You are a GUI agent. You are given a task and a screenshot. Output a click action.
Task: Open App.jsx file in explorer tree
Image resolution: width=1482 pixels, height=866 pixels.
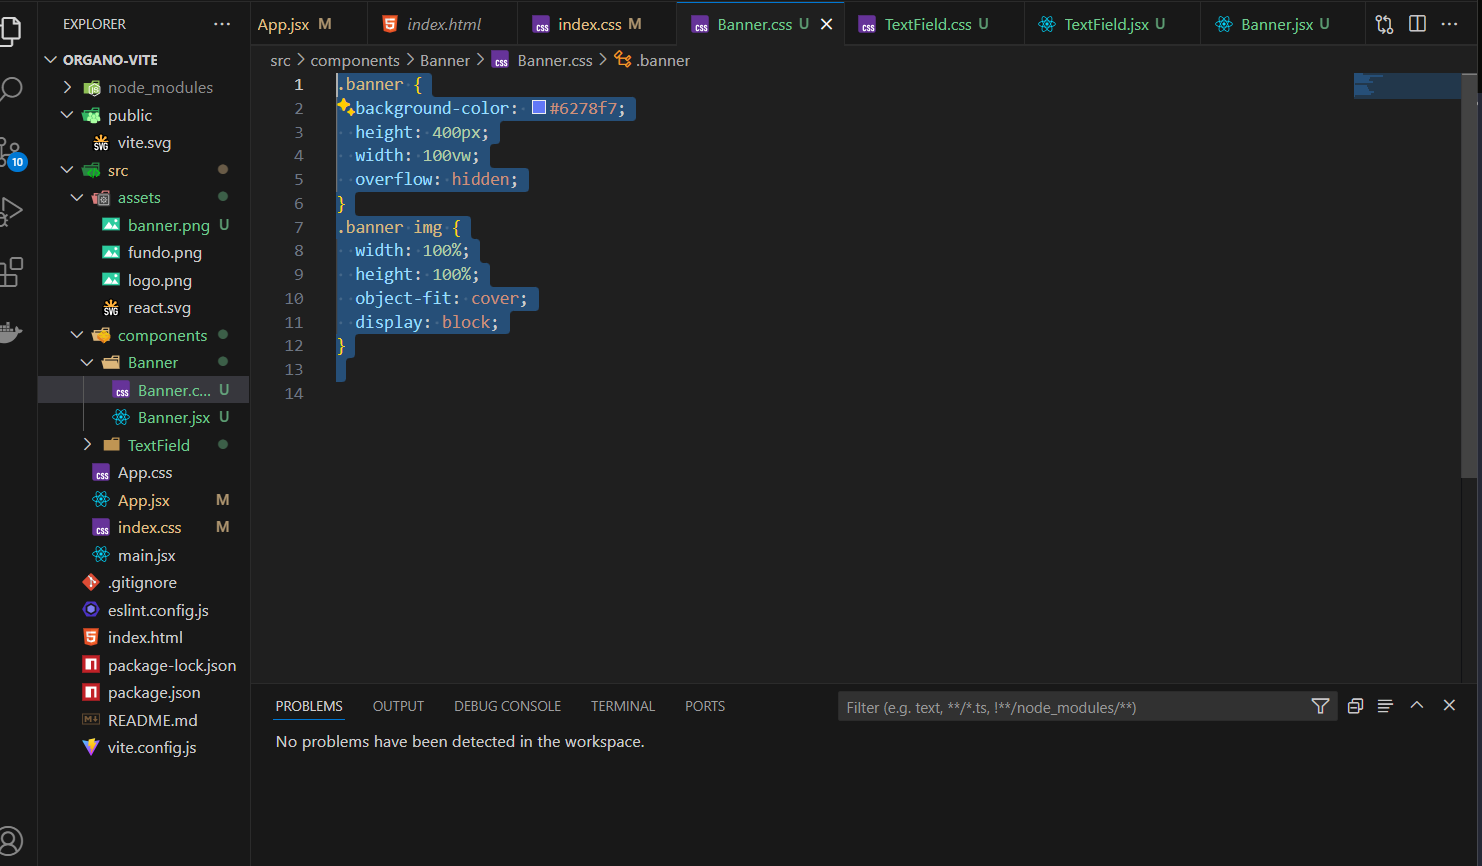click(143, 500)
